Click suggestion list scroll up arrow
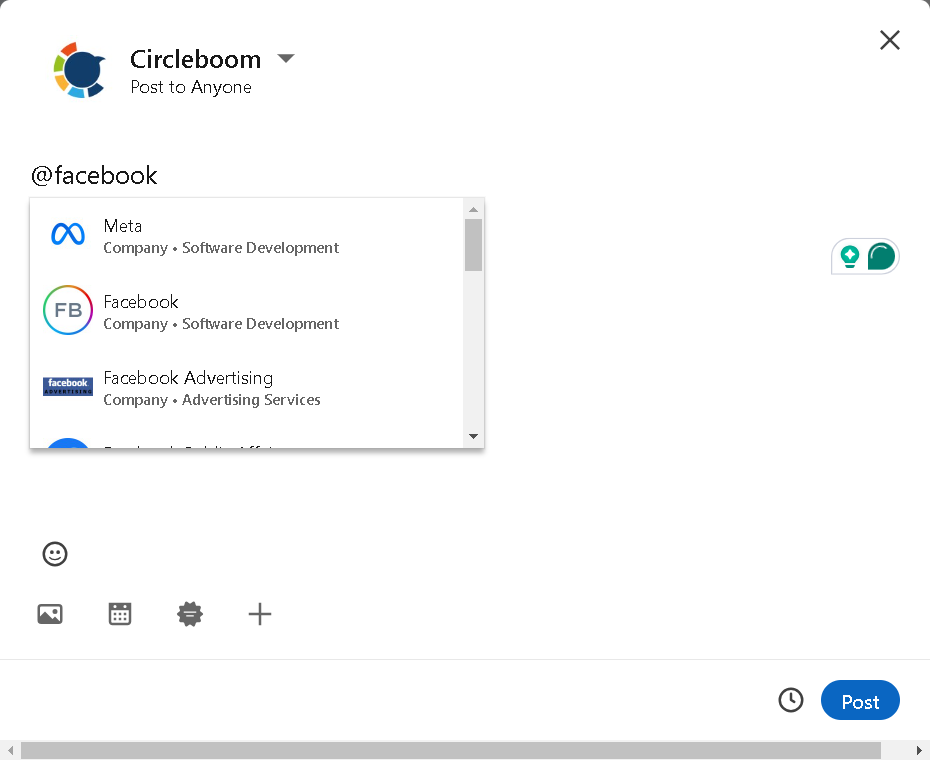The width and height of the screenshot is (930, 760). (x=473, y=209)
